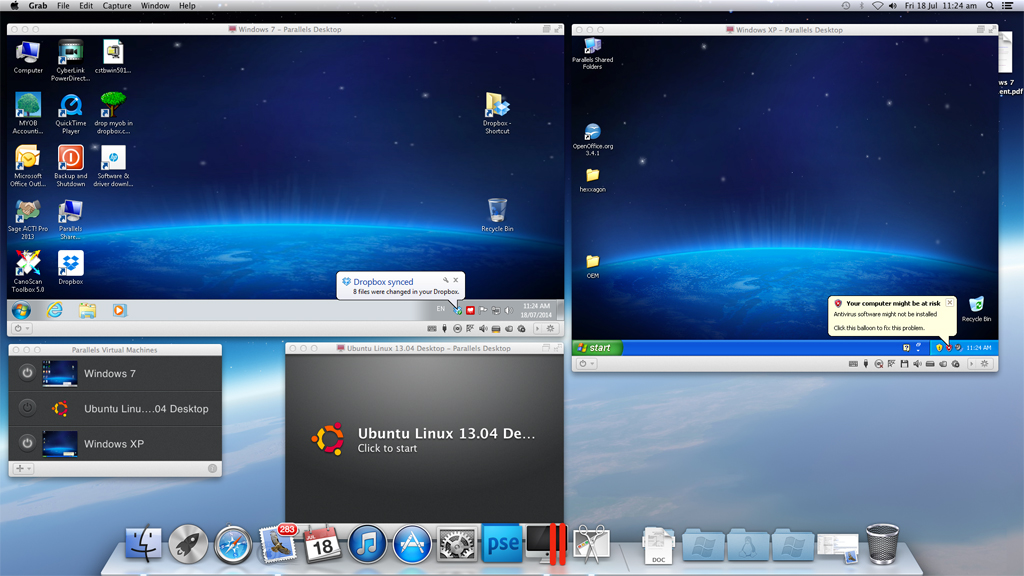The height and width of the screenshot is (576, 1024).
Task: Click "Click this balloon to fix this problem" text
Action: pyautogui.click(x=879, y=328)
